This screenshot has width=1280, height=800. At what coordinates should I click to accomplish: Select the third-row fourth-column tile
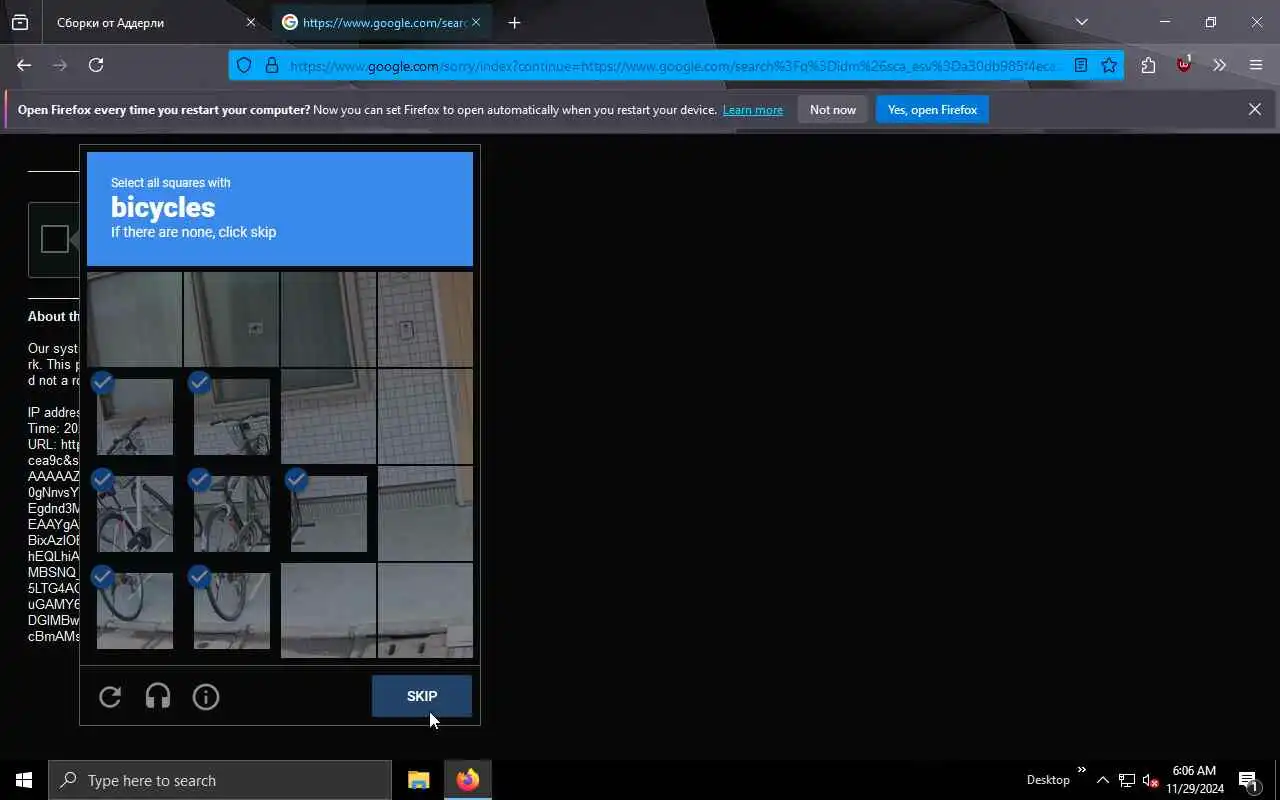pos(426,513)
